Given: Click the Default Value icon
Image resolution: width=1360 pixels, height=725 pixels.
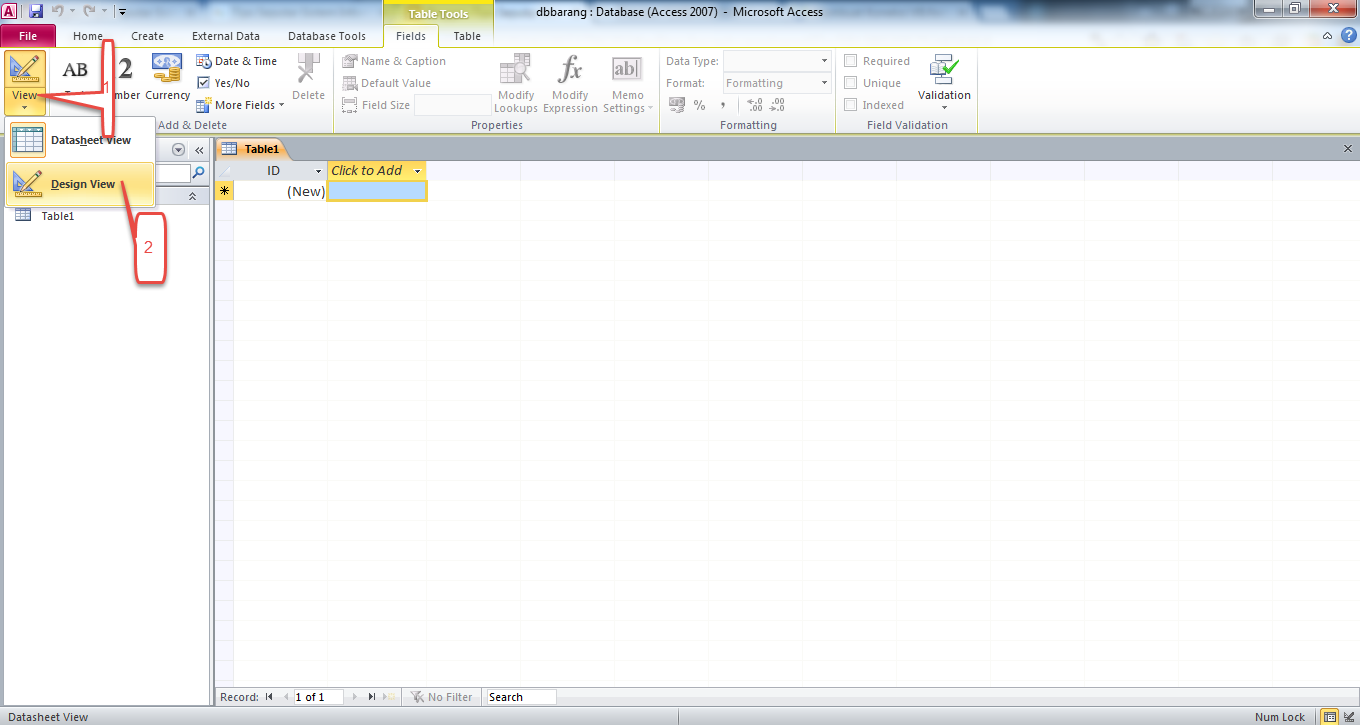Looking at the screenshot, I should (x=350, y=83).
